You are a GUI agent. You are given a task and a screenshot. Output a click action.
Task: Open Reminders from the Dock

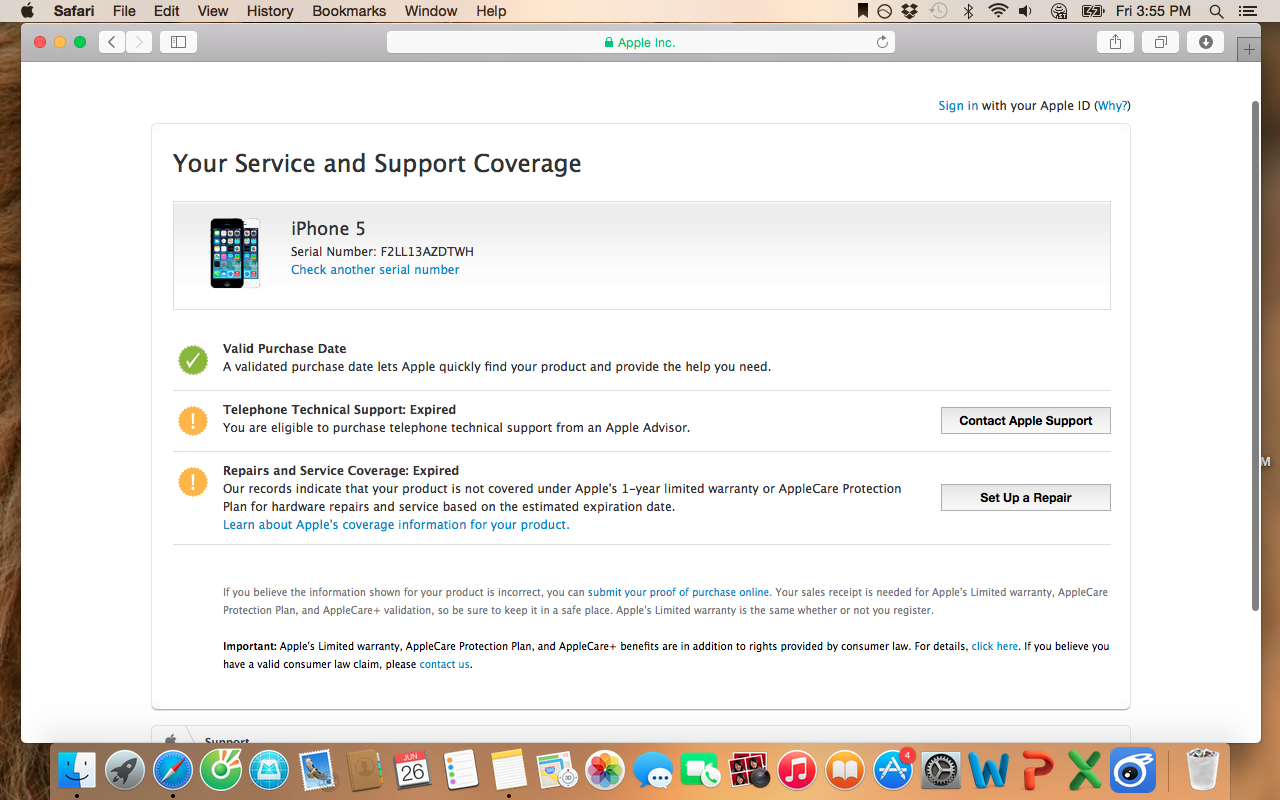pyautogui.click(x=461, y=771)
